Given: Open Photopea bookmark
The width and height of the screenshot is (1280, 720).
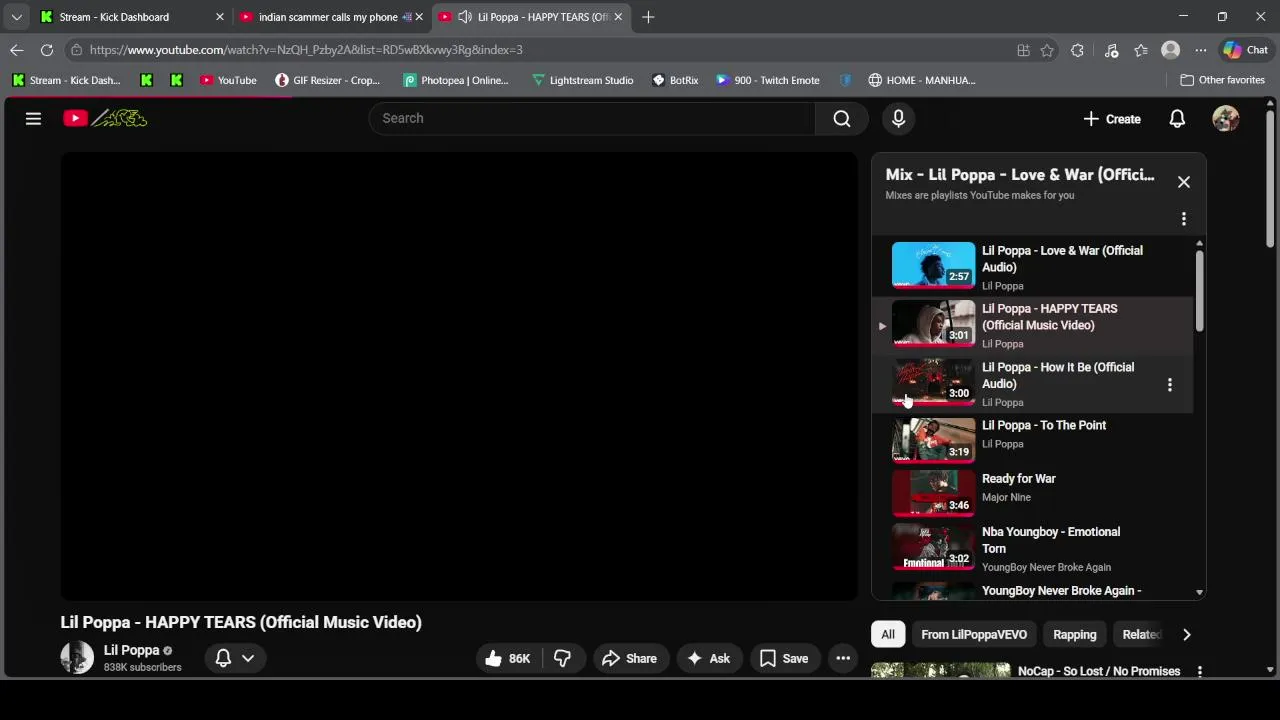Looking at the screenshot, I should (455, 80).
